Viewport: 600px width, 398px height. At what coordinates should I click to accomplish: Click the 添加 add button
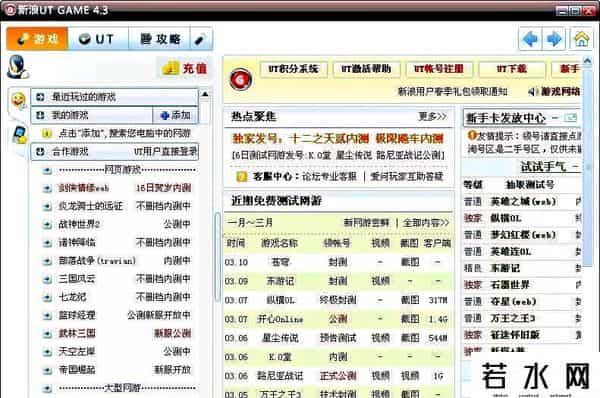click(x=175, y=115)
